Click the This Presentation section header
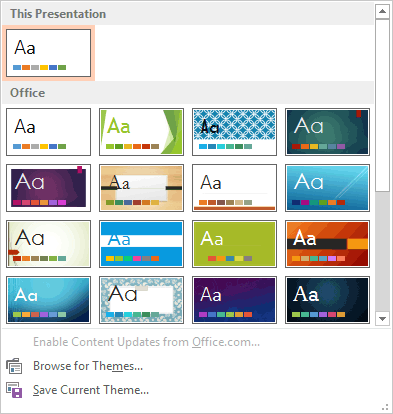 click(x=188, y=14)
